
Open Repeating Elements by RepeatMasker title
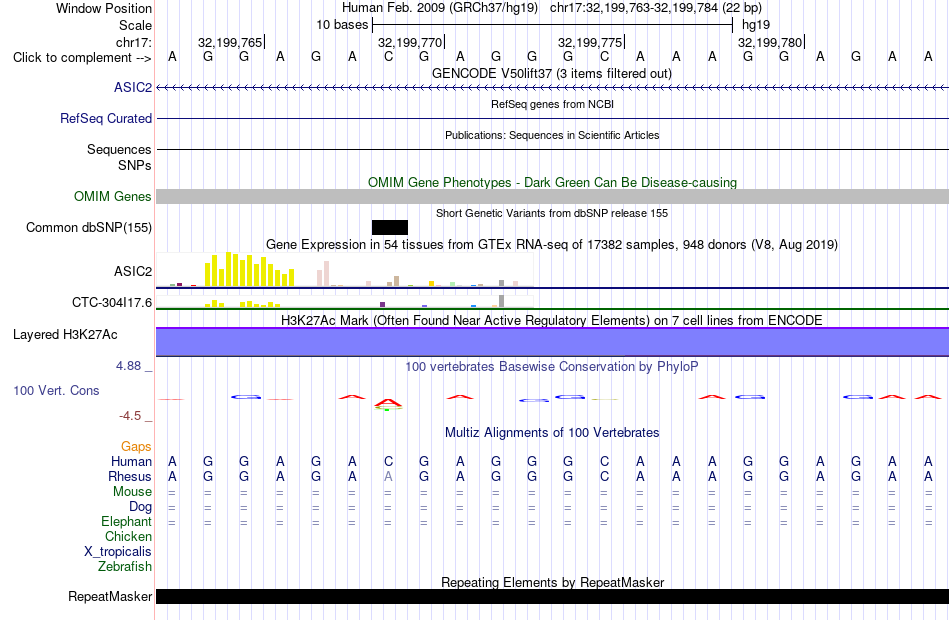coord(552,582)
